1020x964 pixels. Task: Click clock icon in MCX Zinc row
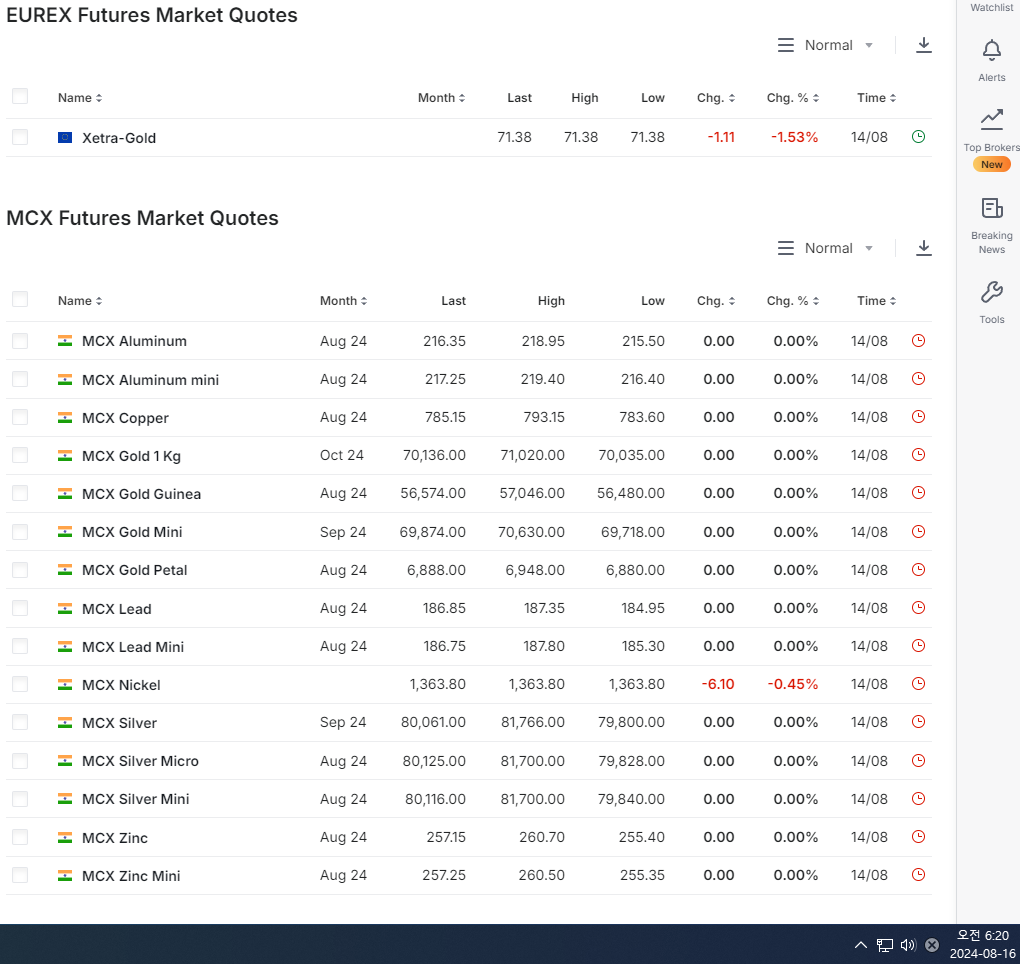click(x=918, y=837)
